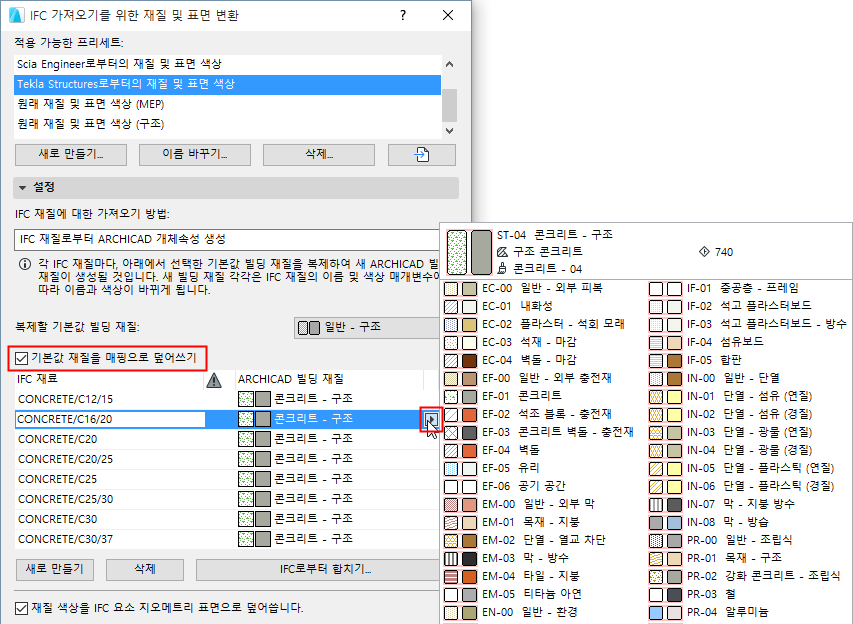Toggle 기본값 재질을 매핑으로 덮어쓰기 checkbox

coord(21,358)
